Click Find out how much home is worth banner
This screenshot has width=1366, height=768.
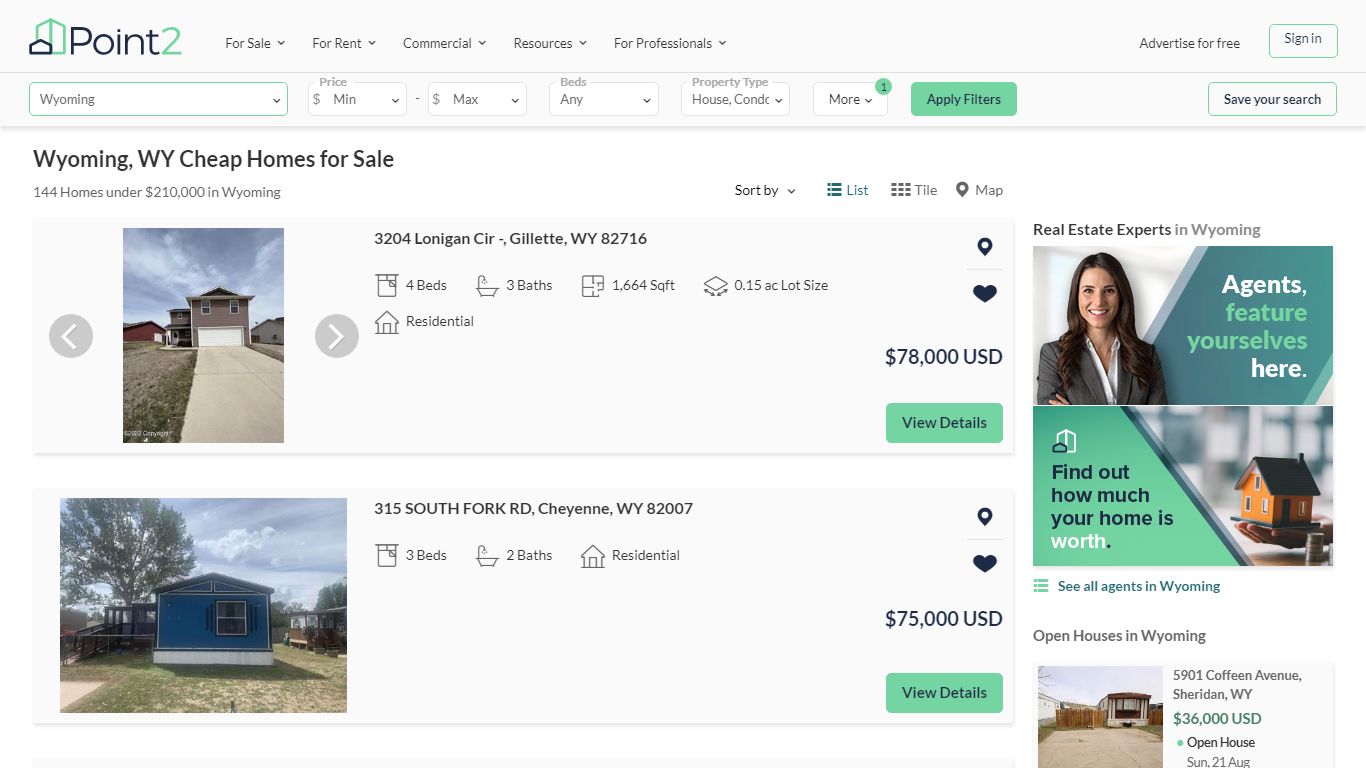point(1183,486)
